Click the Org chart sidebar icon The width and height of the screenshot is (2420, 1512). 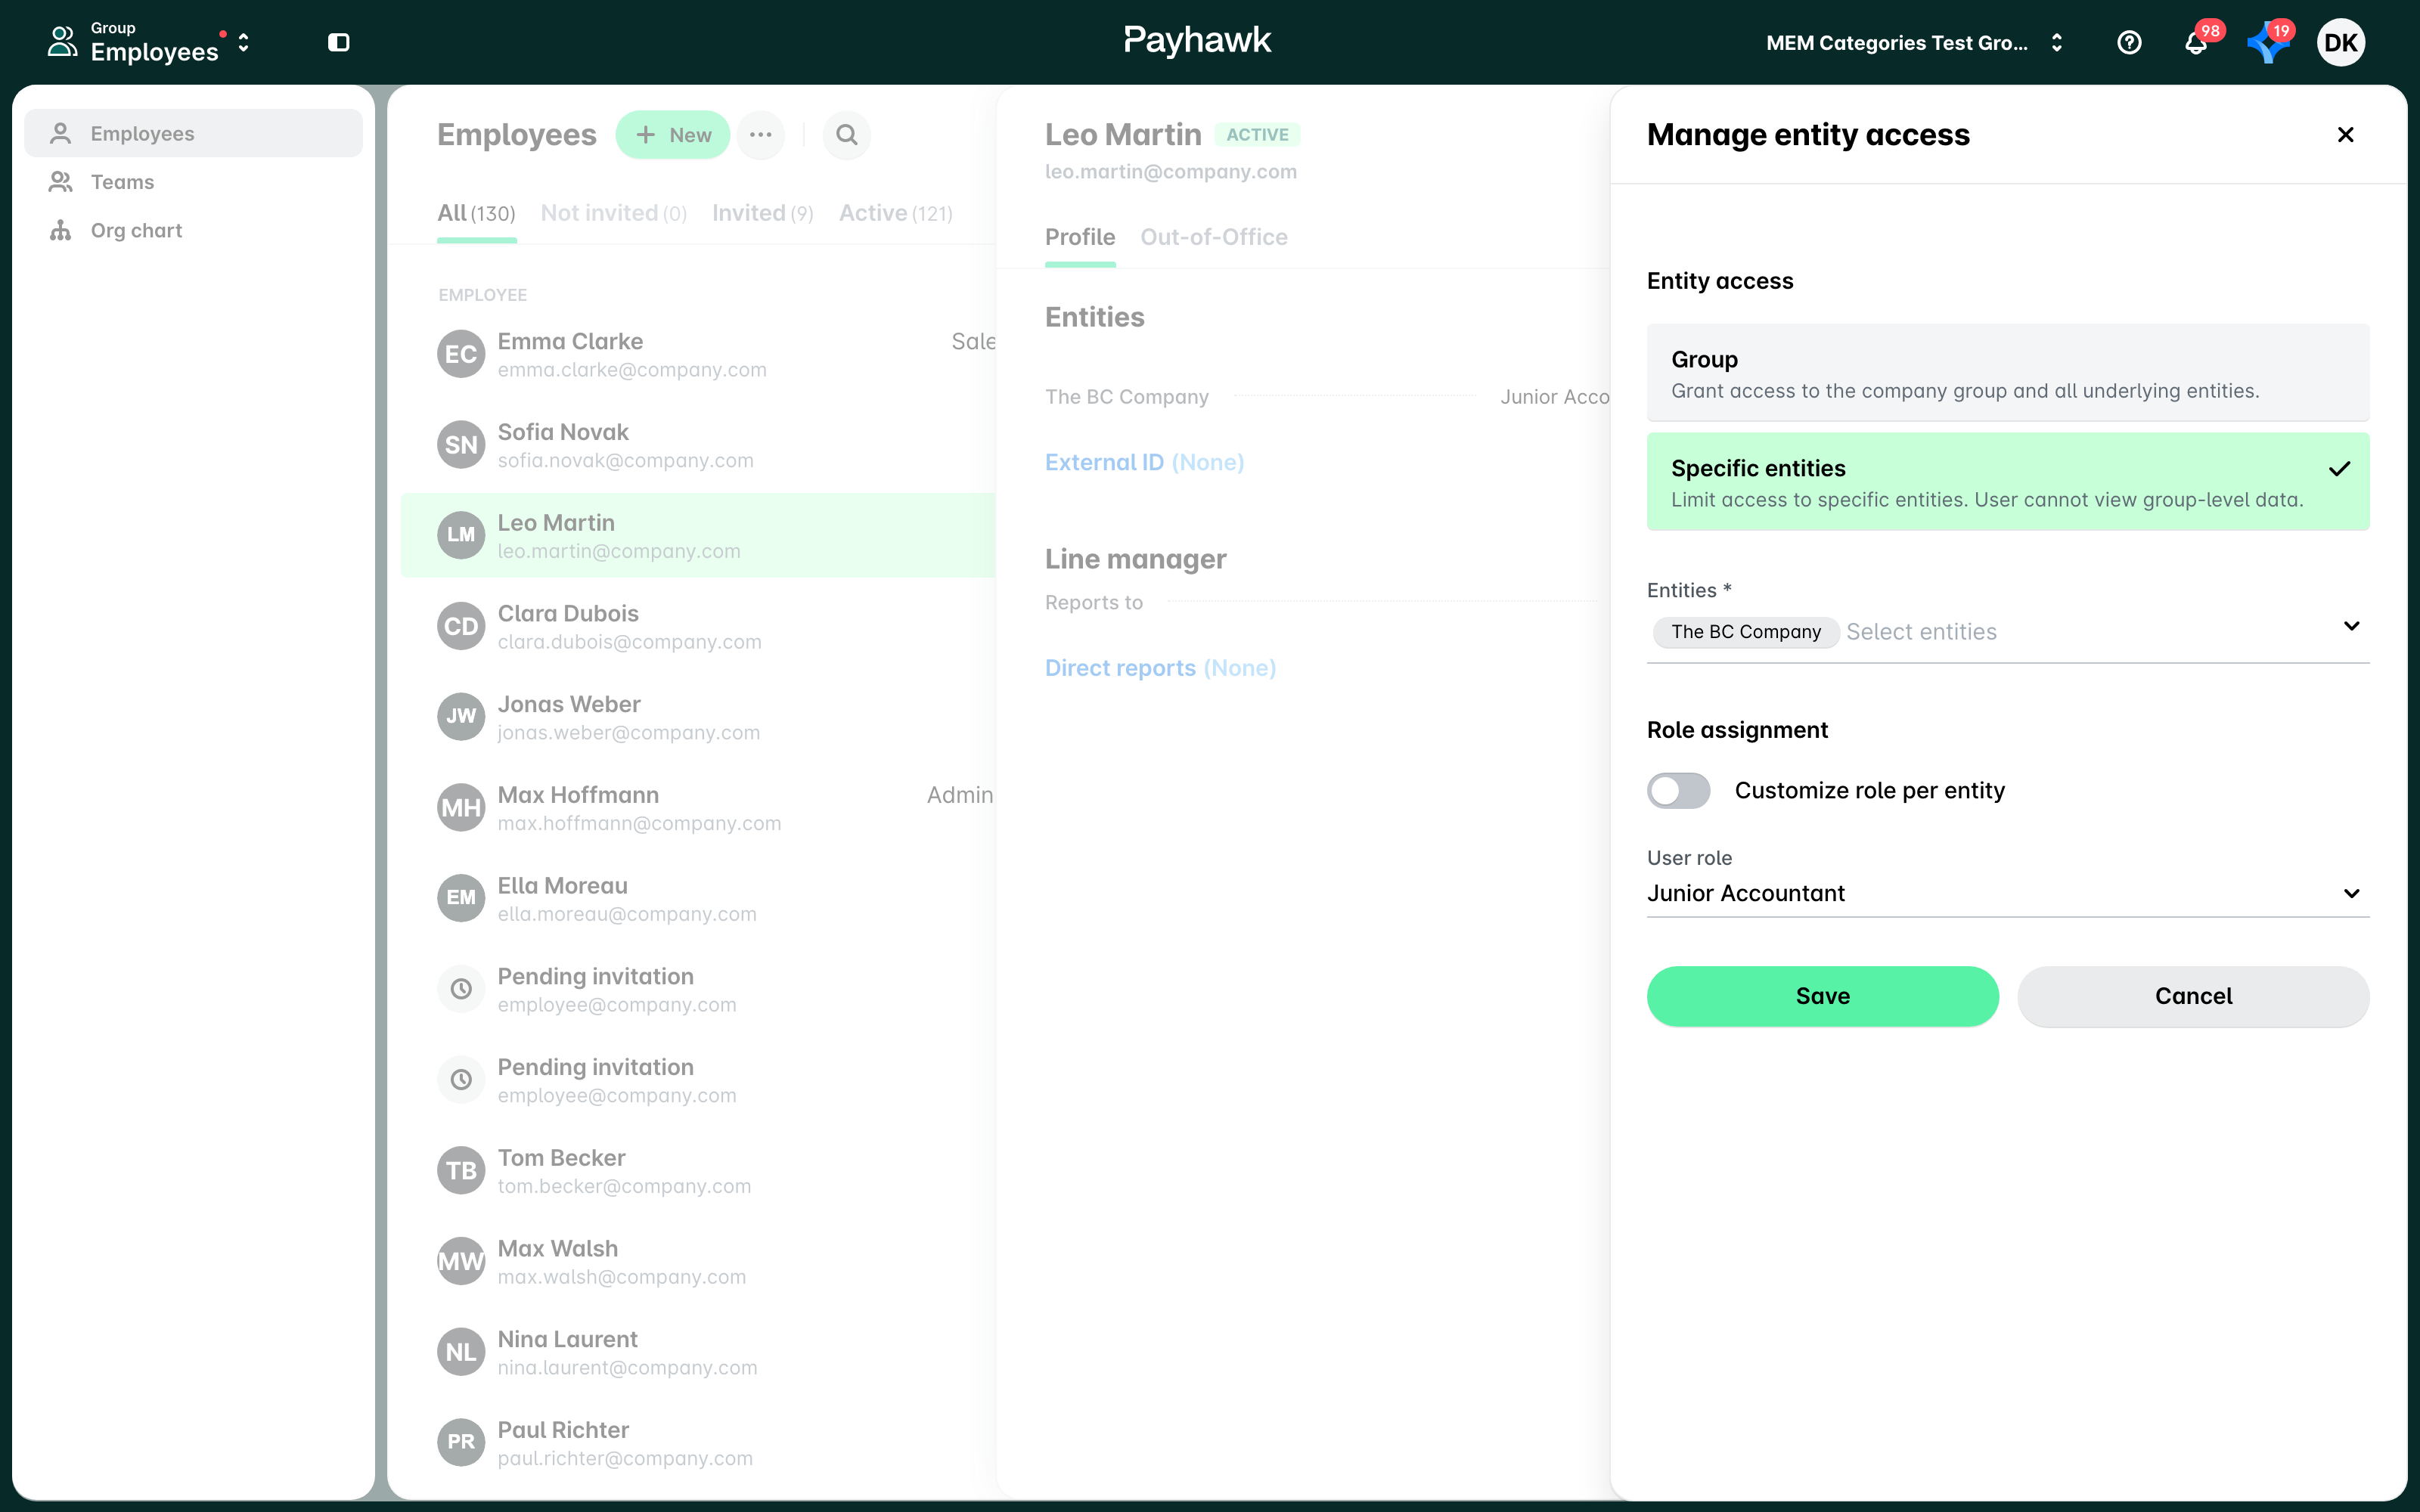point(61,230)
